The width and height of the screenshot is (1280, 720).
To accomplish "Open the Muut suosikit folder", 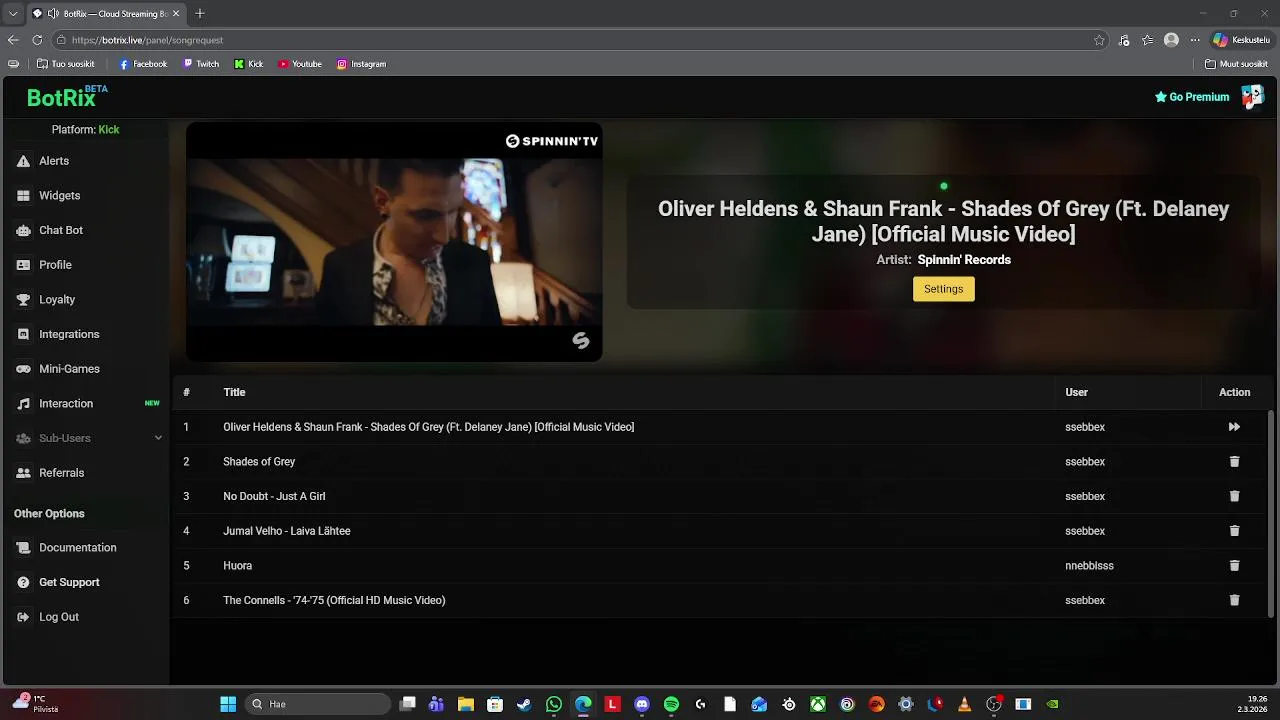I will [1236, 64].
